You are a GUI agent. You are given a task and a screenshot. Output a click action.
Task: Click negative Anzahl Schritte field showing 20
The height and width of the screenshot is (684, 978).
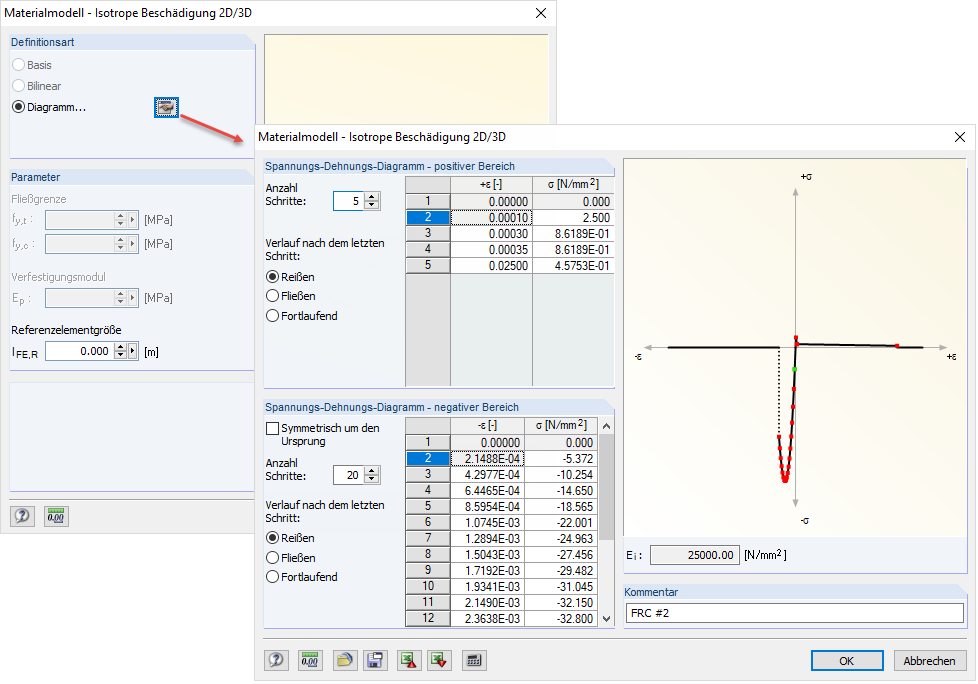click(x=349, y=475)
